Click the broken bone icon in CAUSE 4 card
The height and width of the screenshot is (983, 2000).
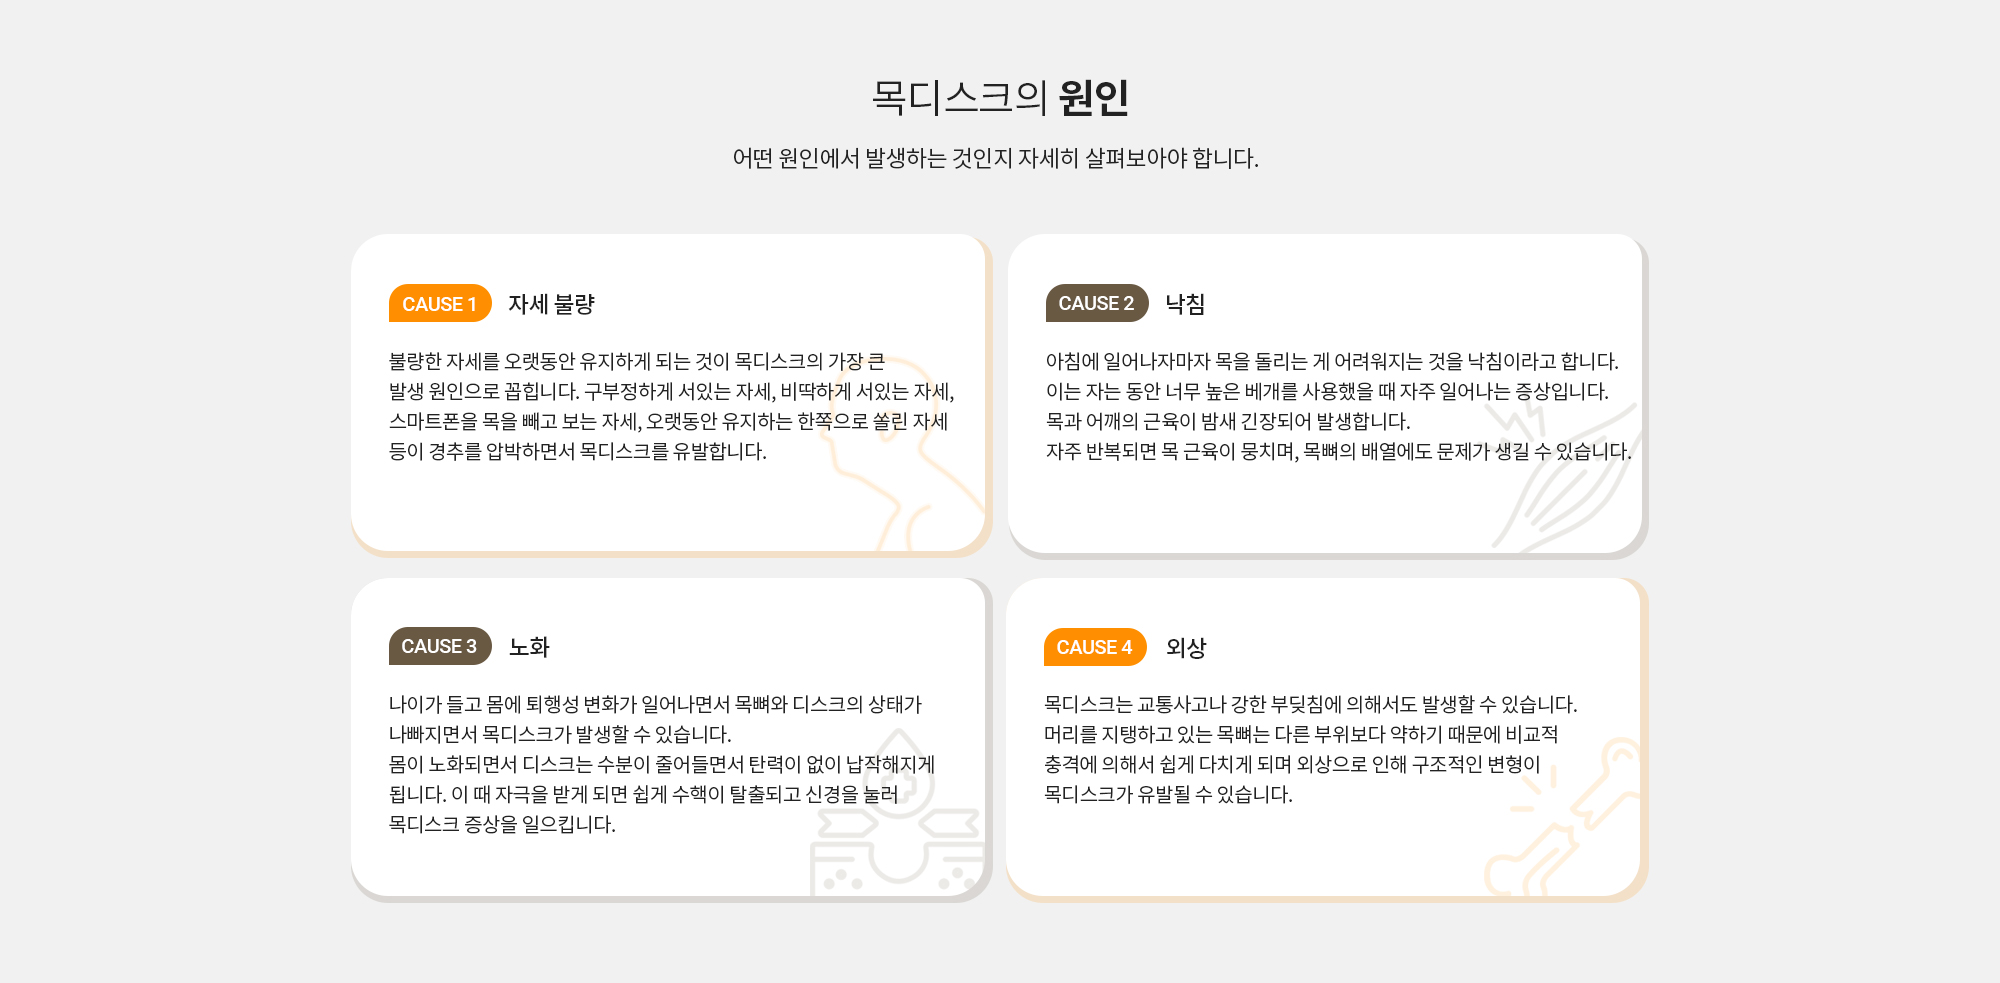click(1562, 817)
